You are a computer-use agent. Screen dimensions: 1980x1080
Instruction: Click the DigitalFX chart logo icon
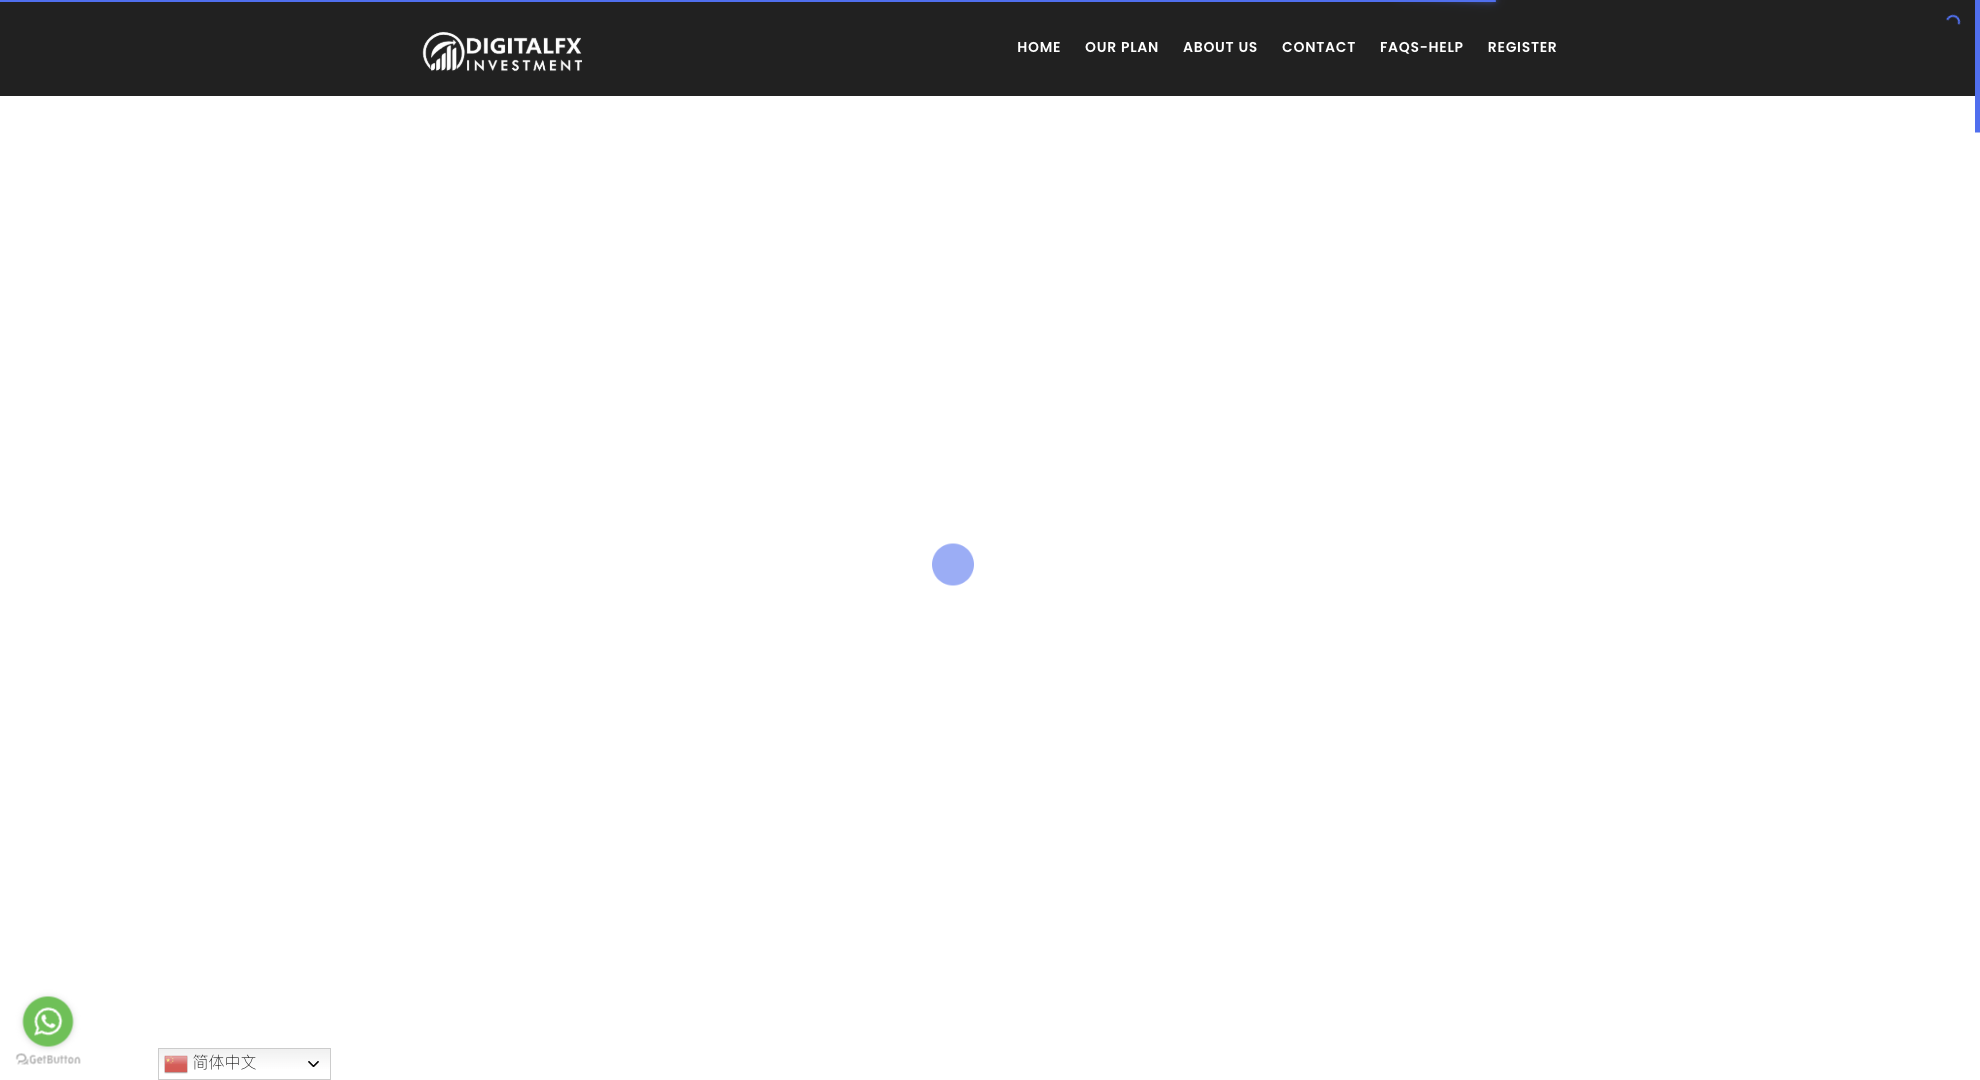coord(442,52)
